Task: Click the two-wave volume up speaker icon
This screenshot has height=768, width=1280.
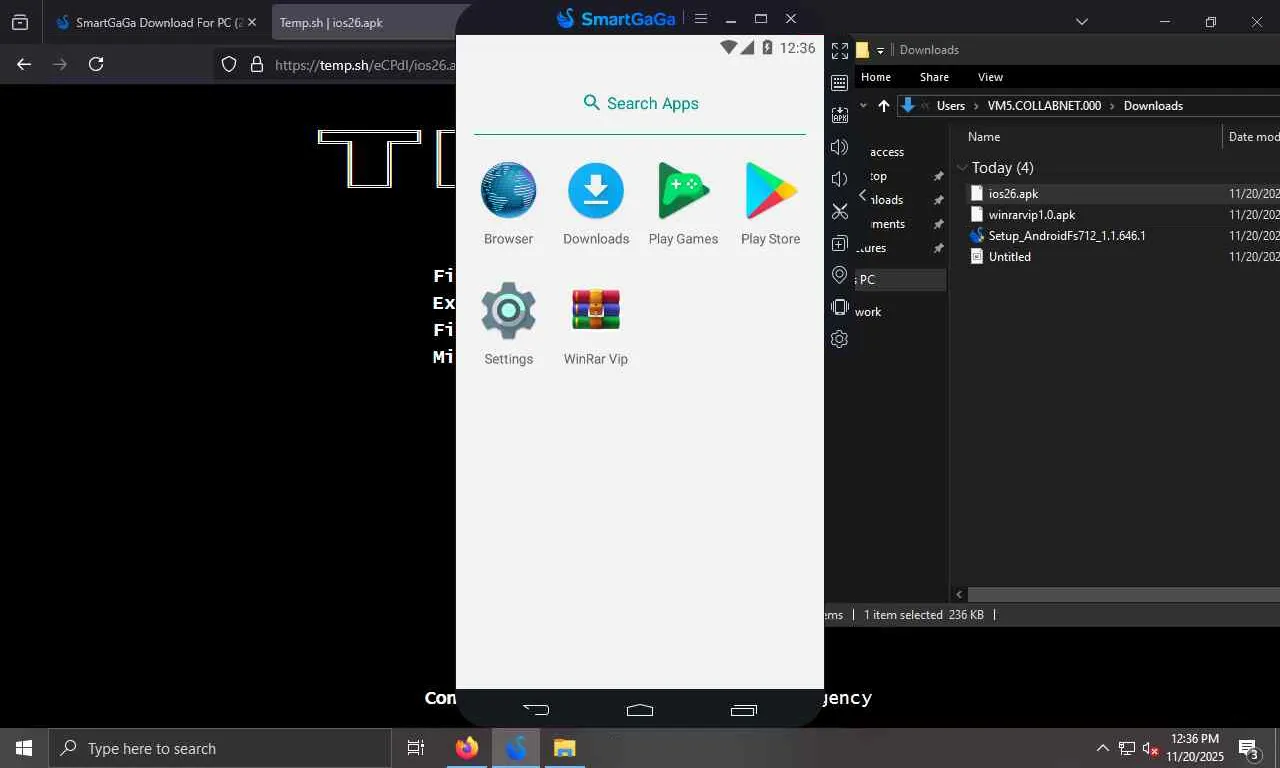Action: point(840,147)
